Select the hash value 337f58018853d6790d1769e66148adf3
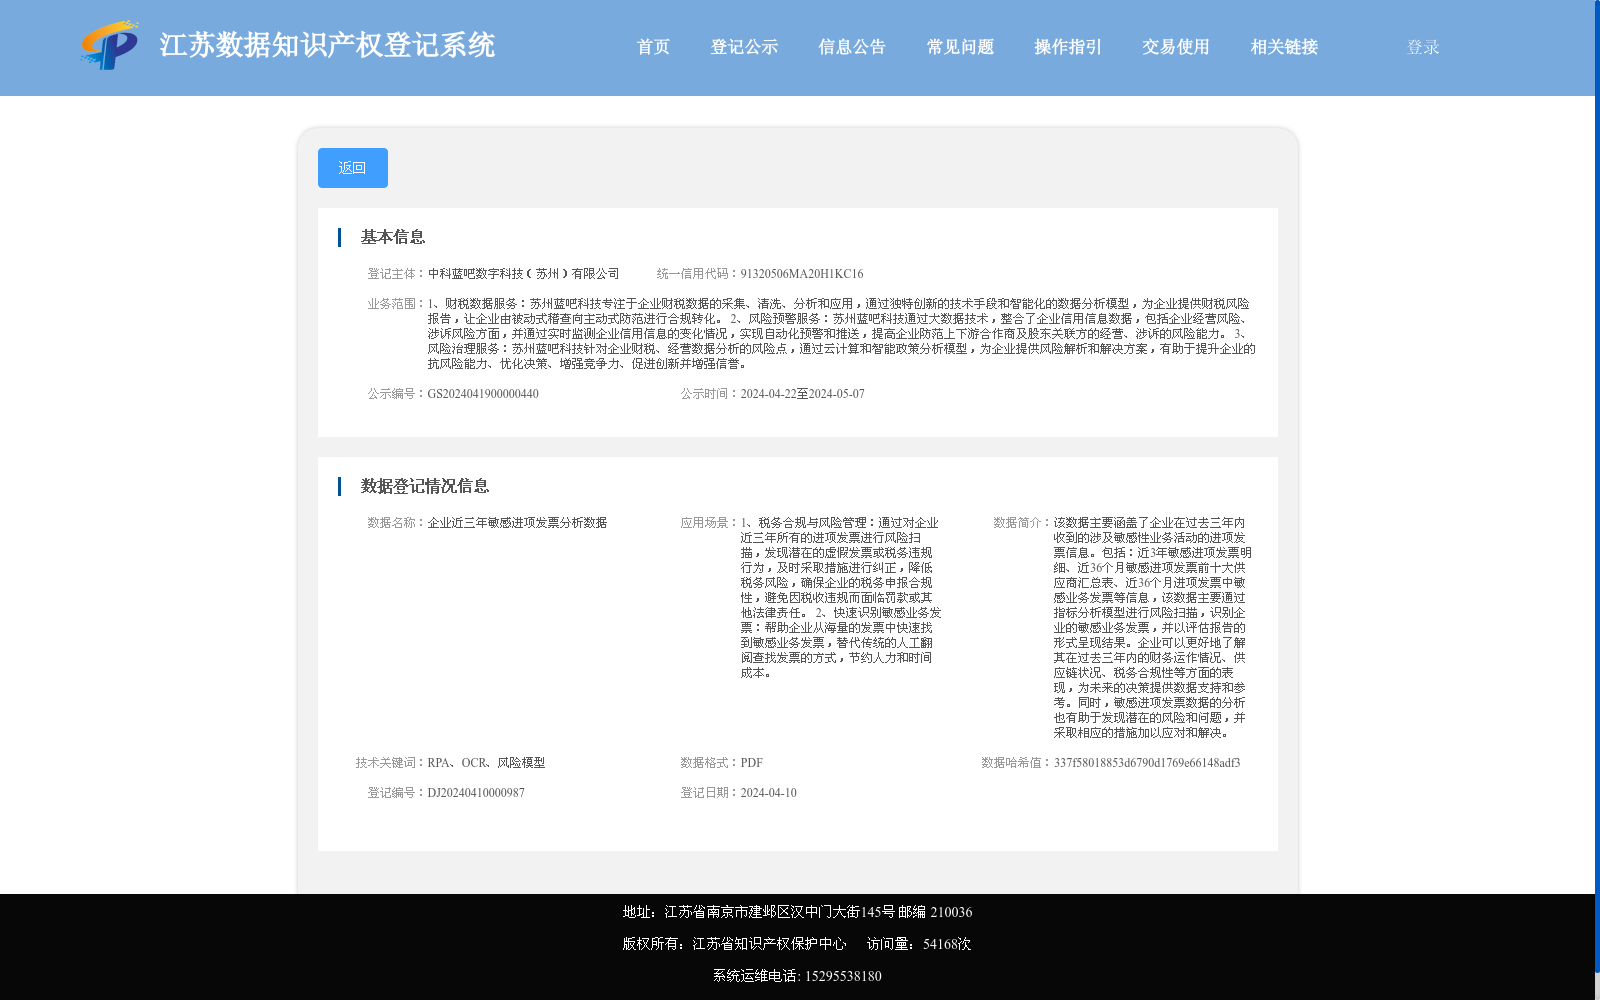This screenshot has height=1000, width=1600. tap(1147, 763)
